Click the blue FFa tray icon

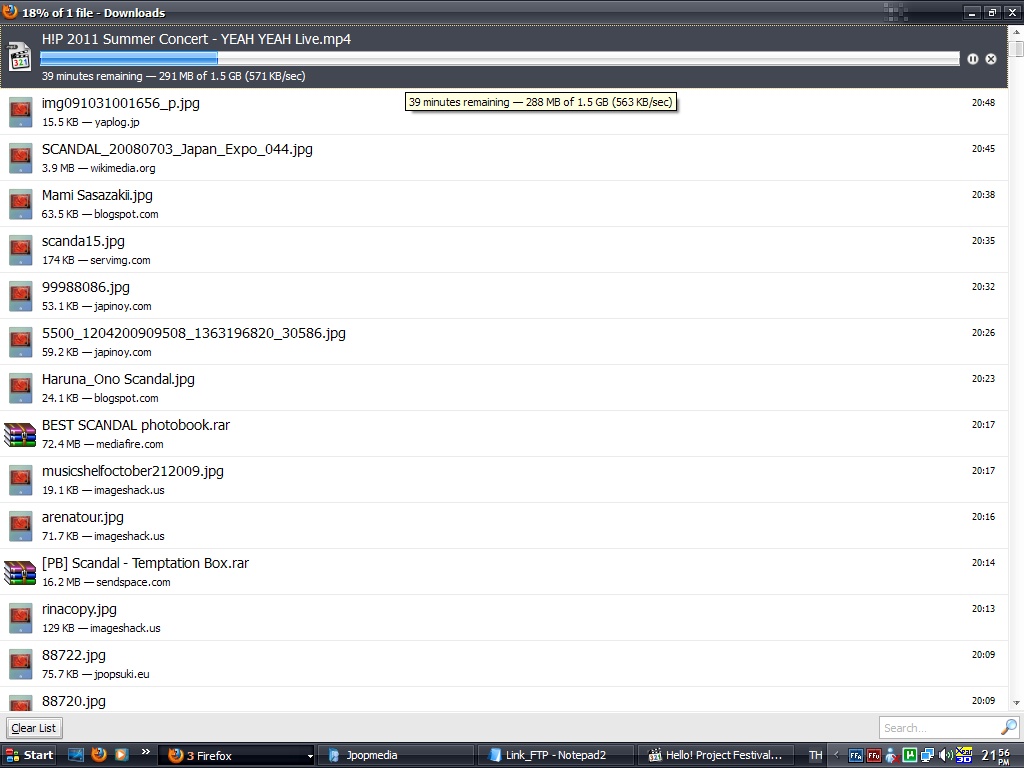(x=856, y=756)
